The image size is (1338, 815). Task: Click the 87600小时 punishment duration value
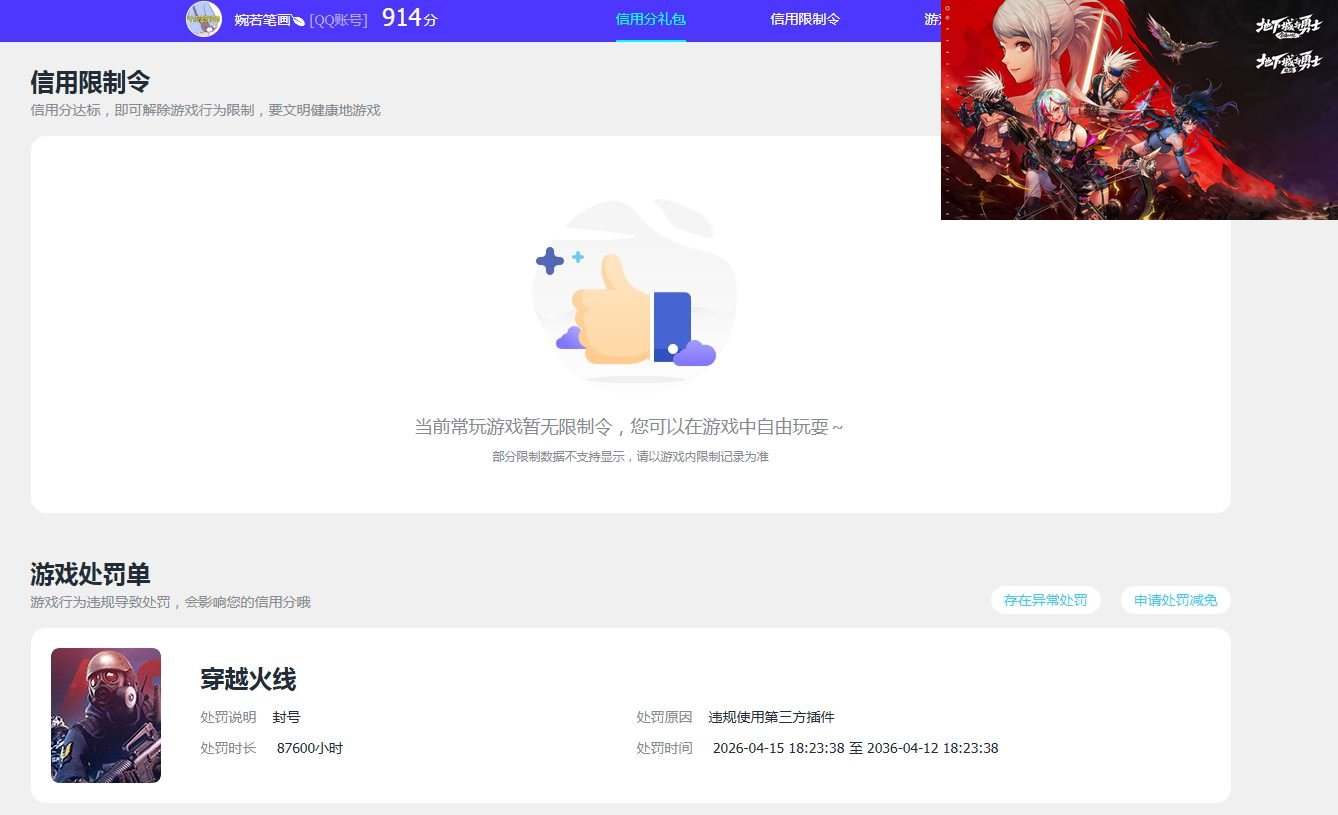(310, 748)
